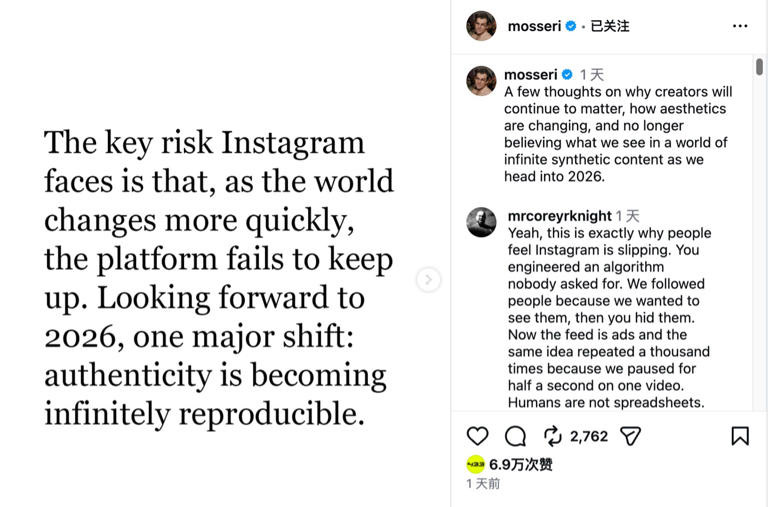
Task: Share post via paper plane icon
Action: [x=630, y=436]
